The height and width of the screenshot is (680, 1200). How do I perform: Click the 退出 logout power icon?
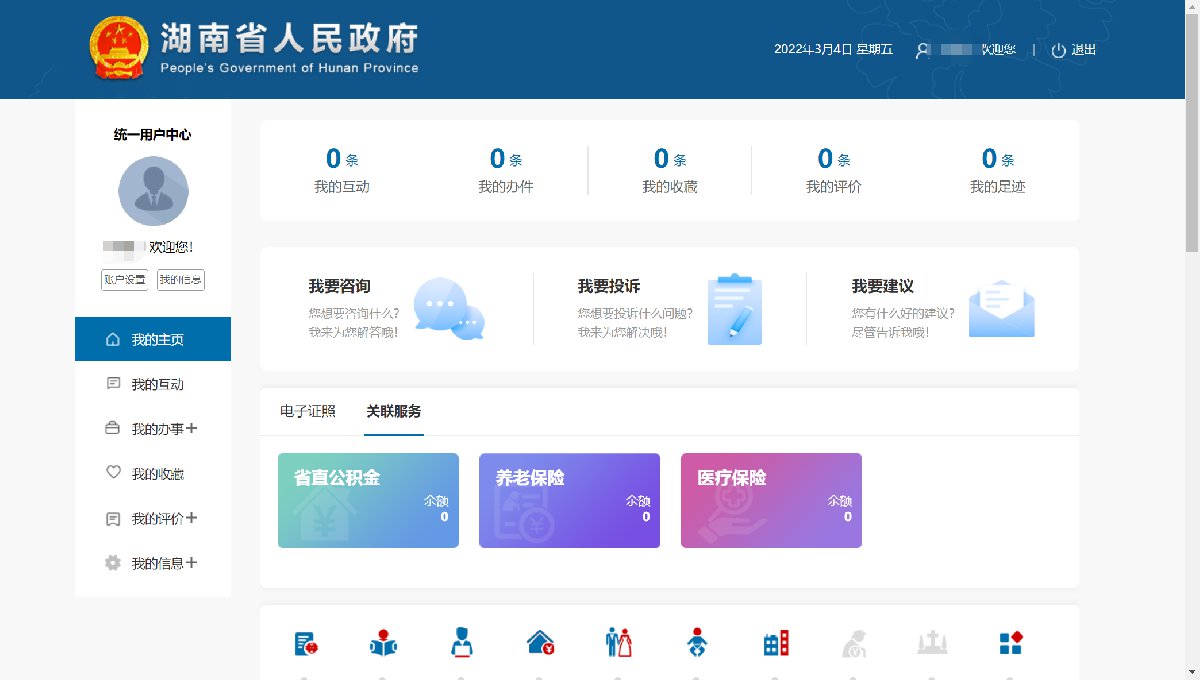pos(1059,50)
